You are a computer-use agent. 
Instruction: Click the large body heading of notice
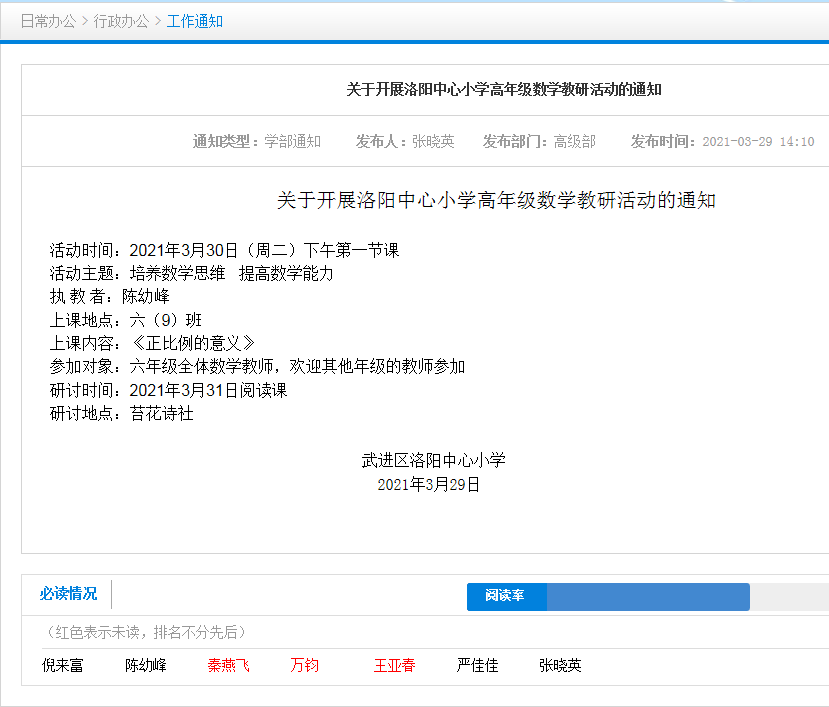pos(496,200)
